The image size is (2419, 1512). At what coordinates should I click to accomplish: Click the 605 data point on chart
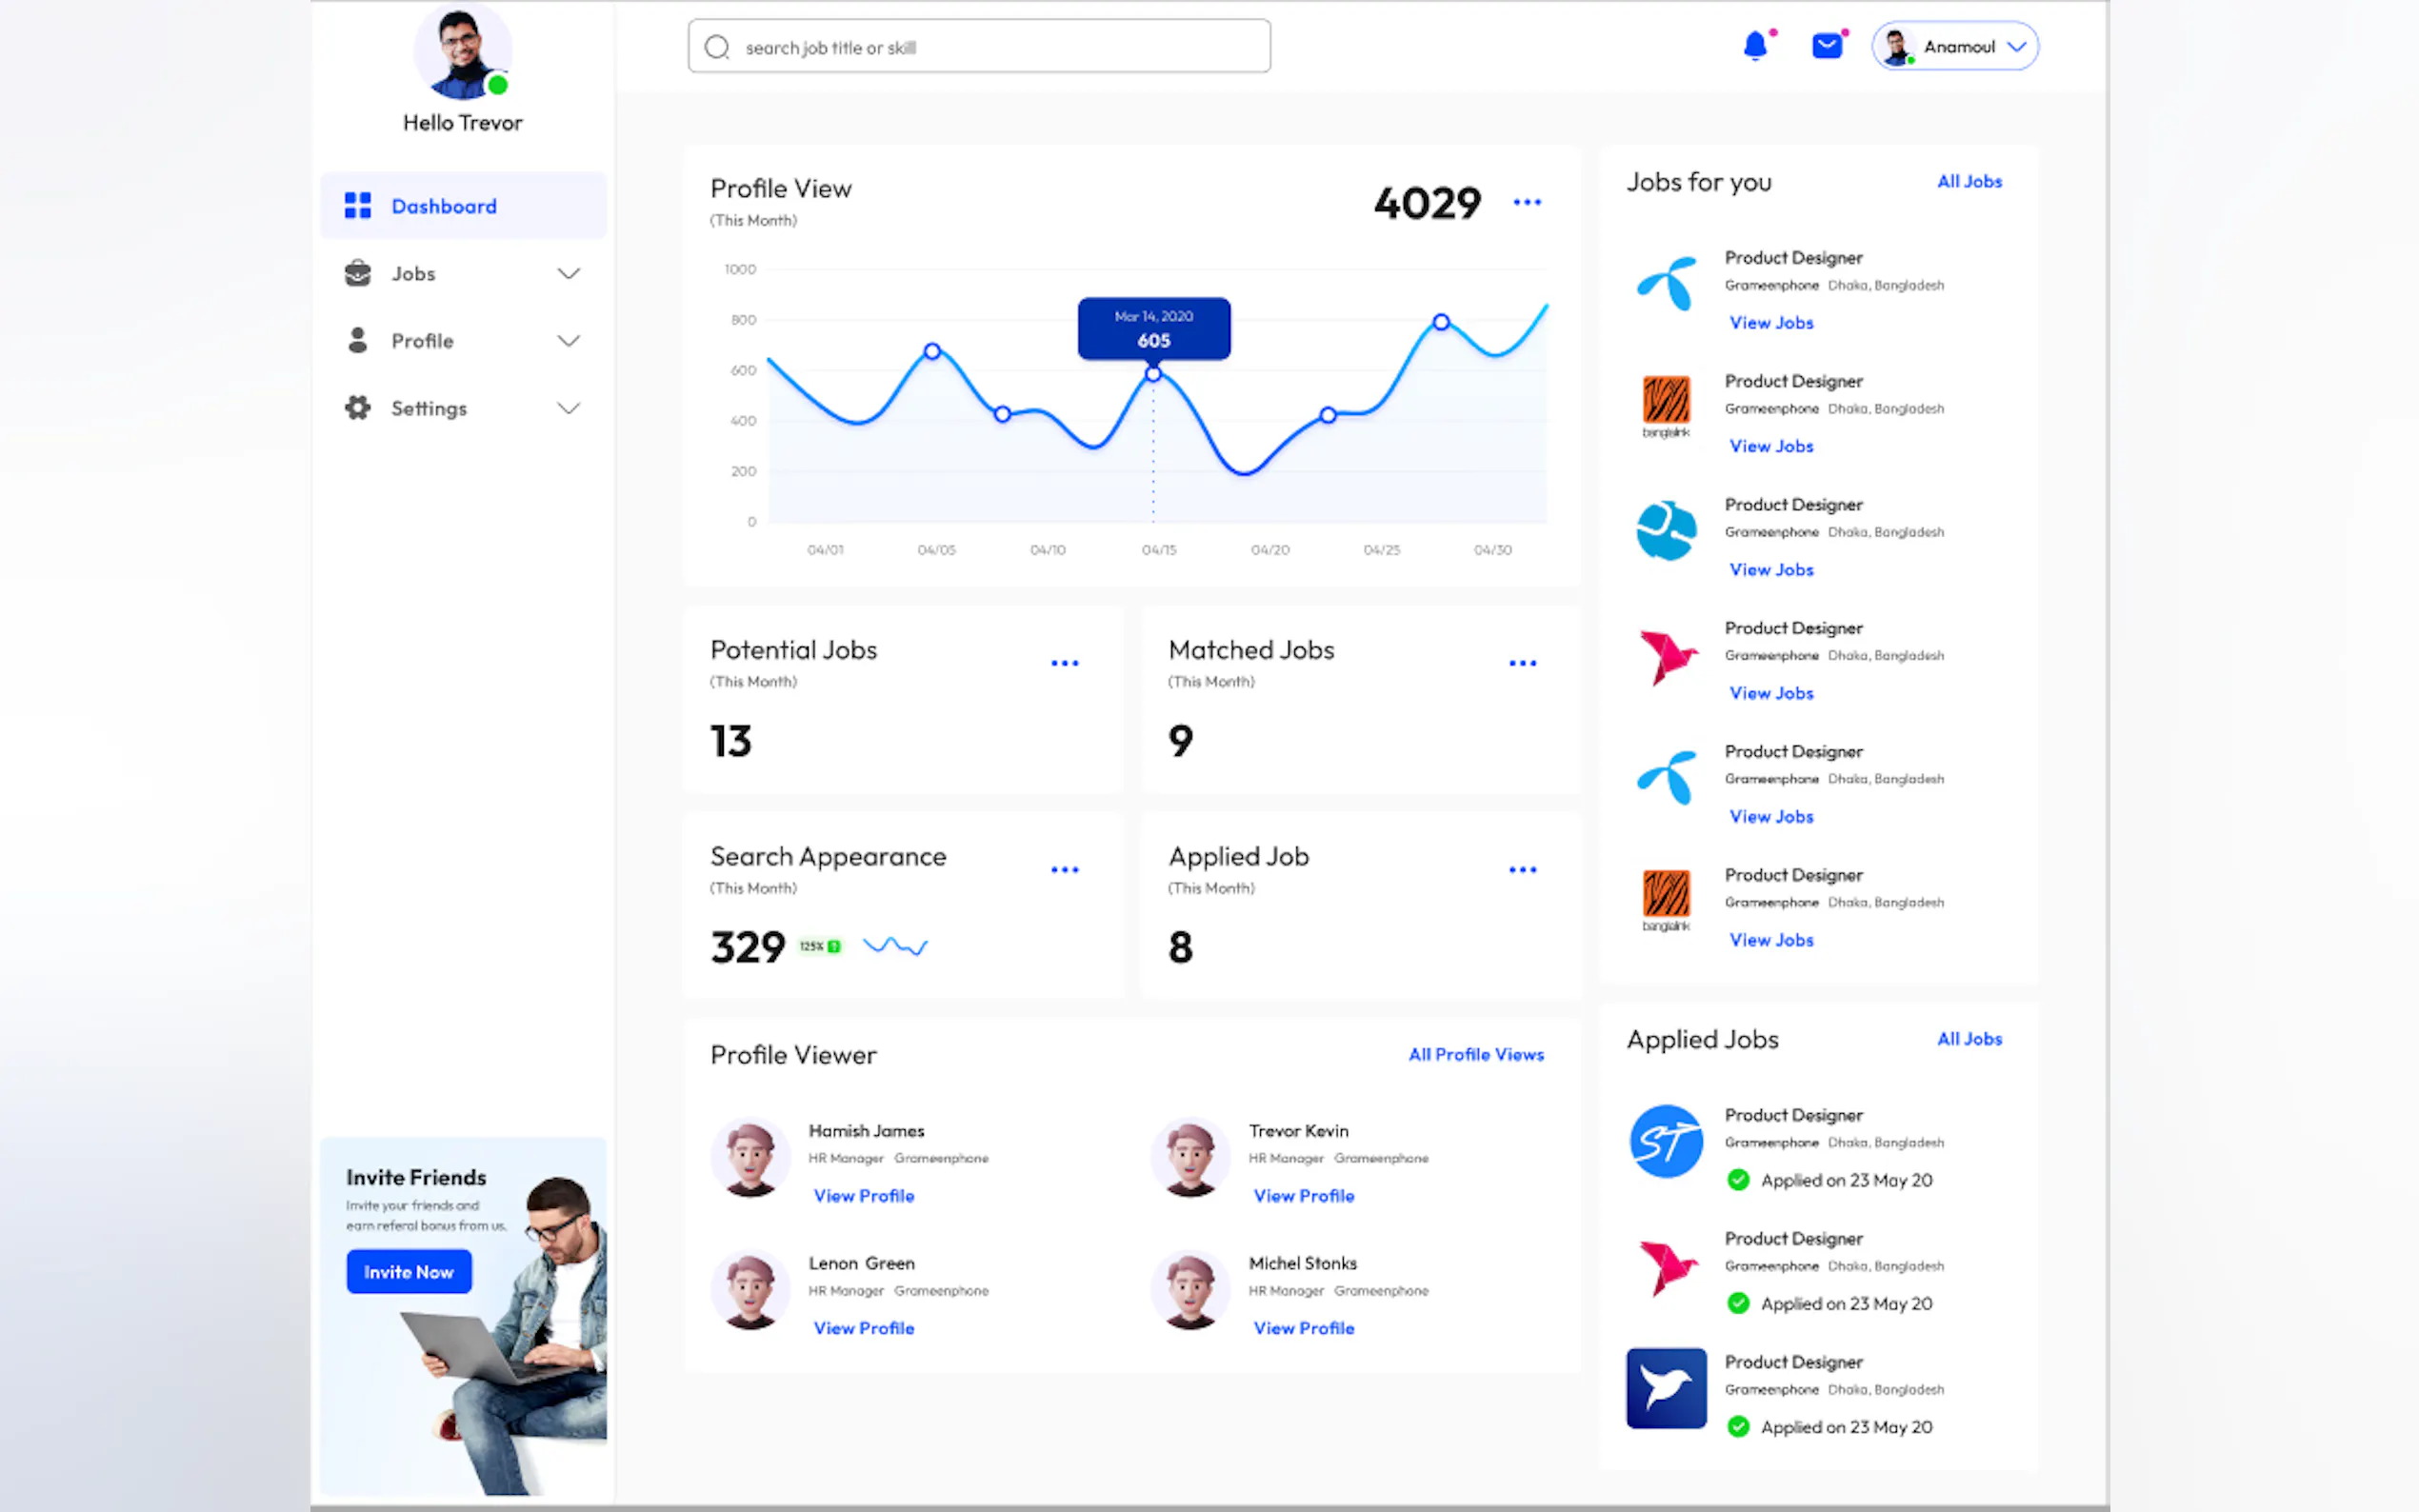[x=1153, y=374]
